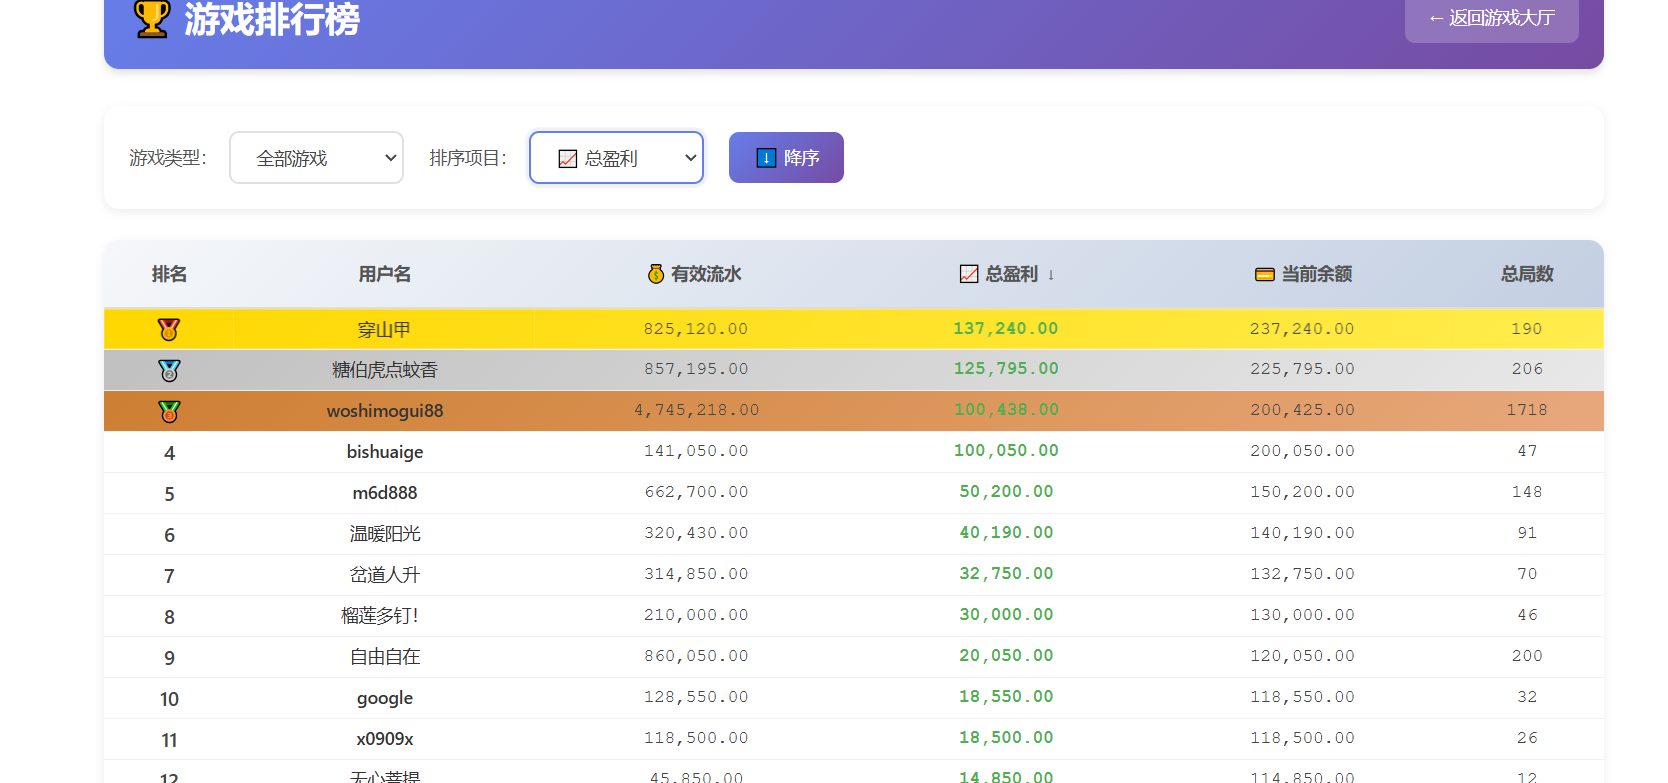
Task: Click username woshimogui88 in the ranking
Action: 385,411
